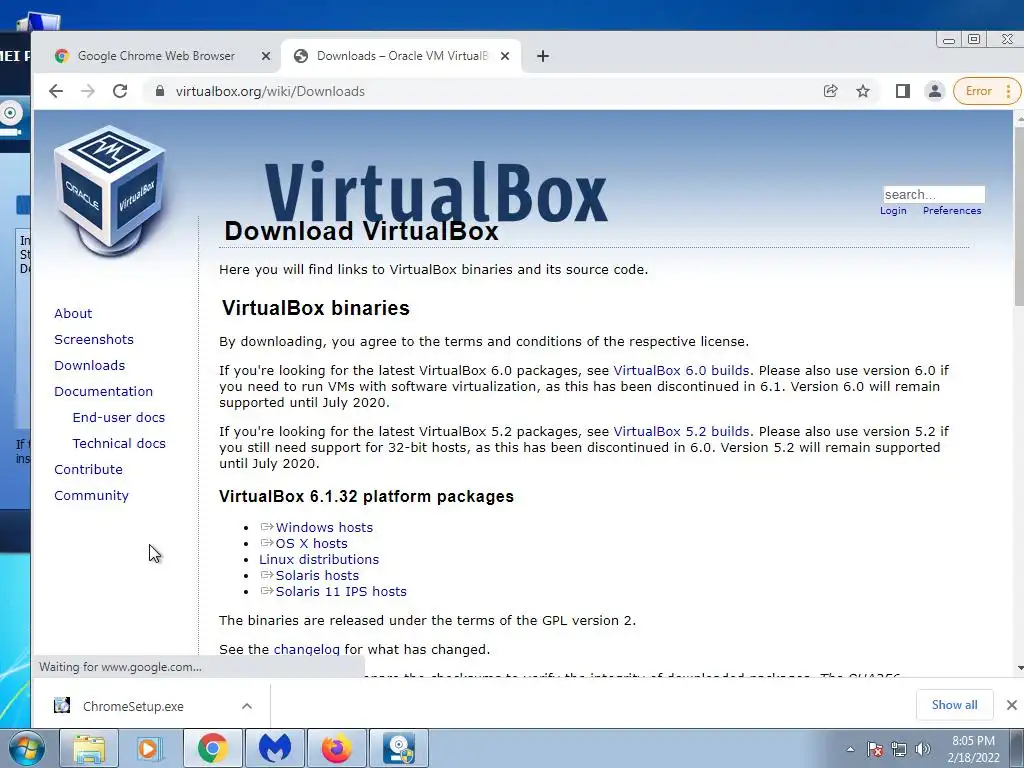The width and height of the screenshot is (1024, 768).
Task: Open a new tab with the plus button
Action: pyautogui.click(x=543, y=56)
